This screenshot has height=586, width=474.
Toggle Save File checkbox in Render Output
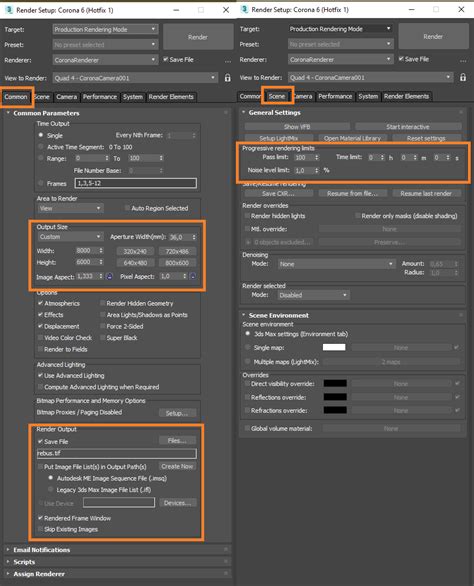40,441
